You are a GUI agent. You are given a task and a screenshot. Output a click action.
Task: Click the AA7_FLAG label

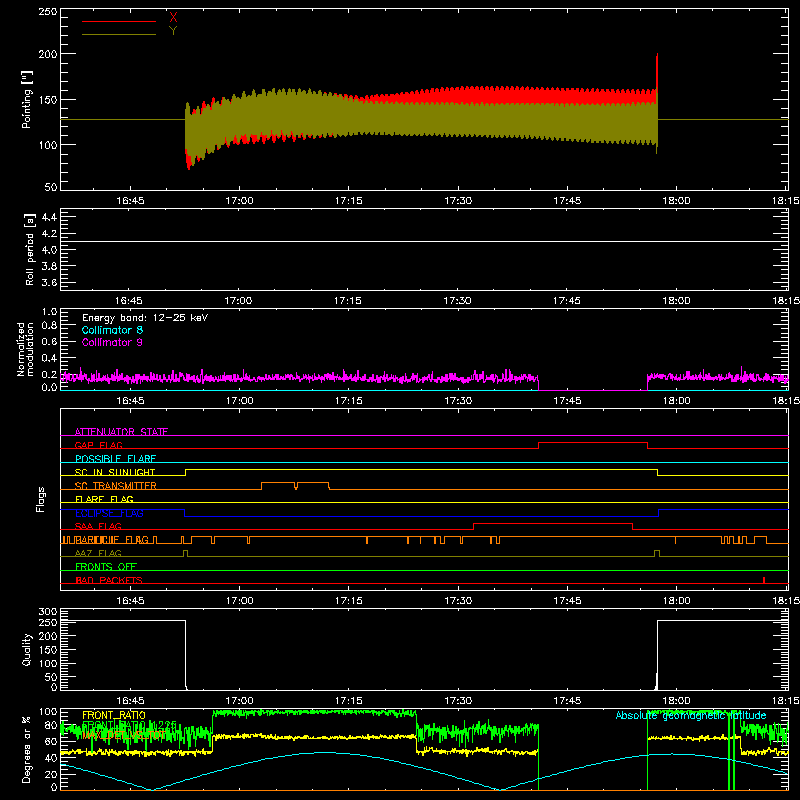point(98,553)
